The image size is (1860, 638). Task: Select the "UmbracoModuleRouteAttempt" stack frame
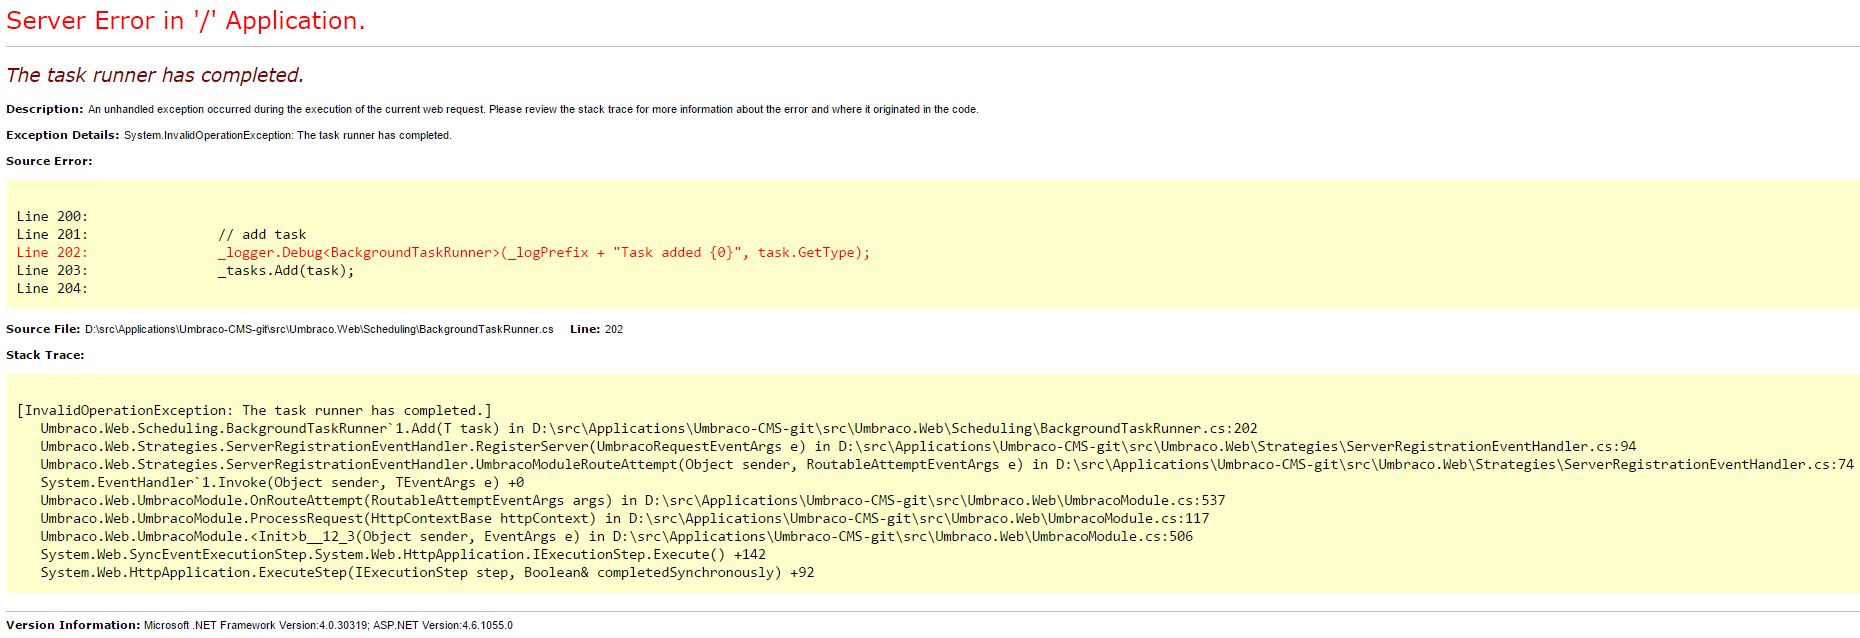[x=947, y=464]
